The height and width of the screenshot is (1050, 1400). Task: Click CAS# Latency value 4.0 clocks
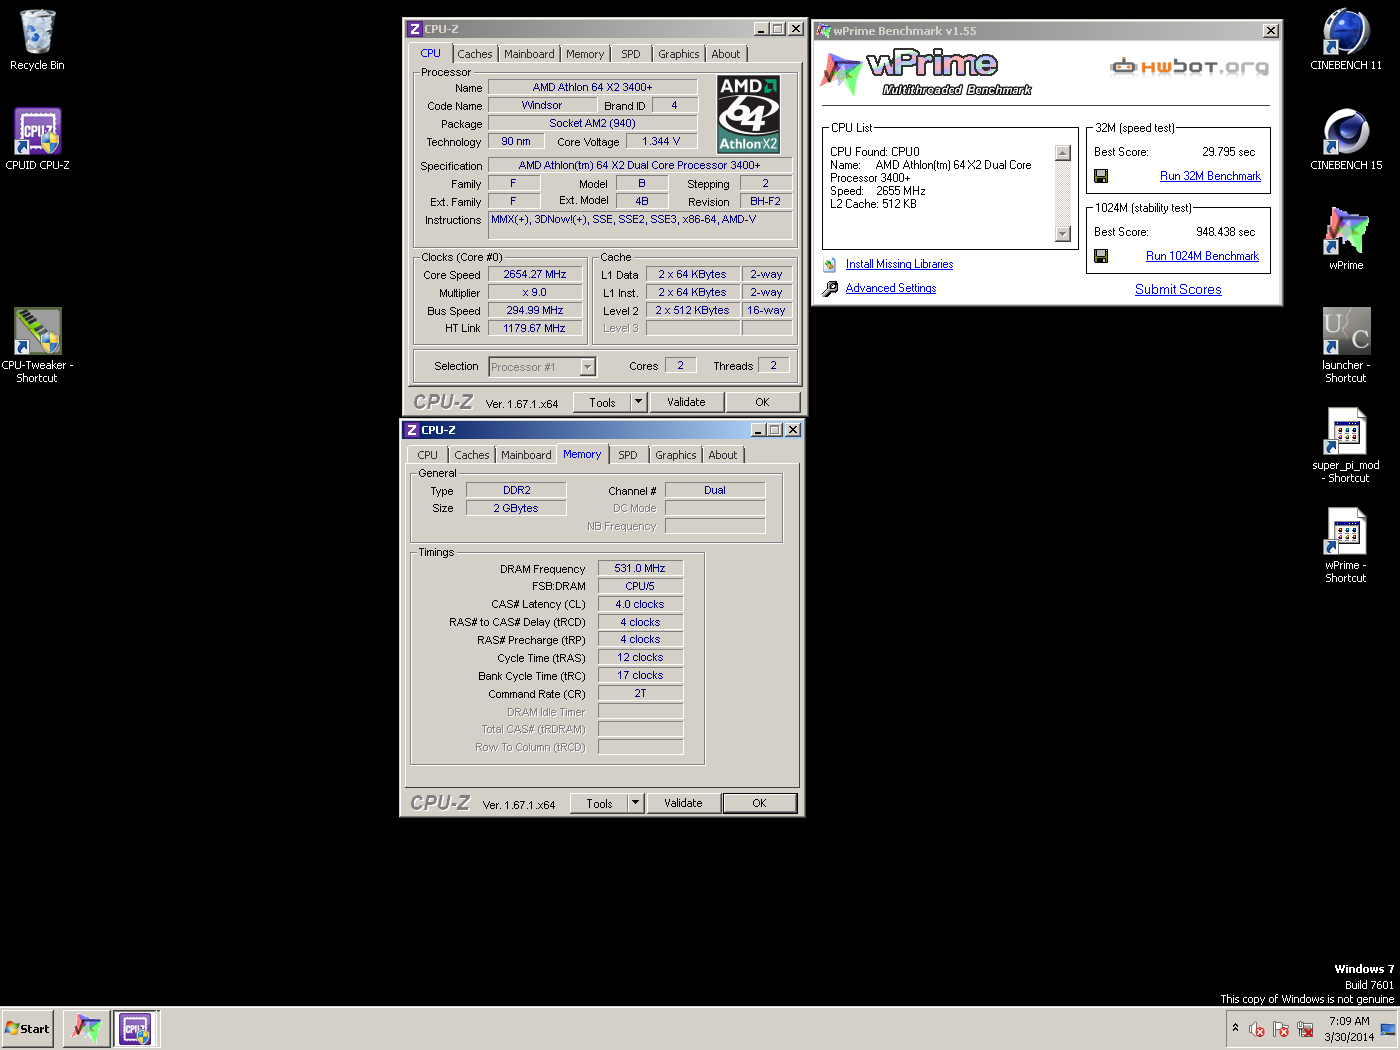click(x=640, y=605)
